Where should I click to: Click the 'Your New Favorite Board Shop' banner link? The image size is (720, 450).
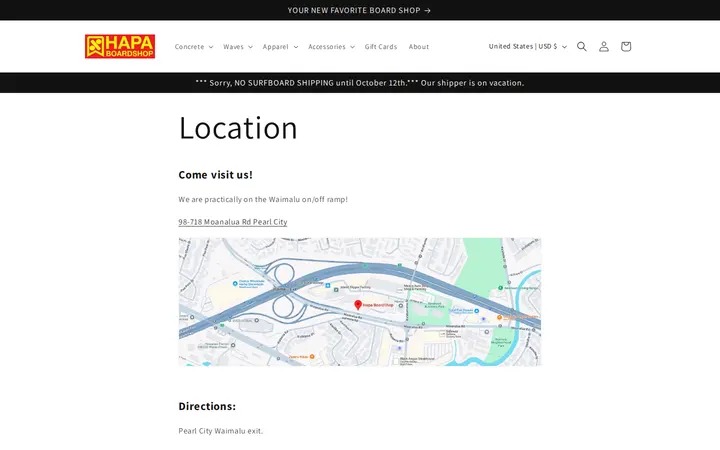coord(360,10)
